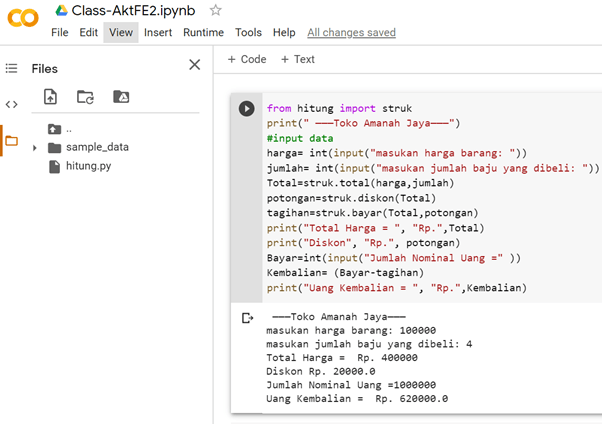The image size is (602, 424).
Task: Close the Files panel
Action: click(x=195, y=65)
